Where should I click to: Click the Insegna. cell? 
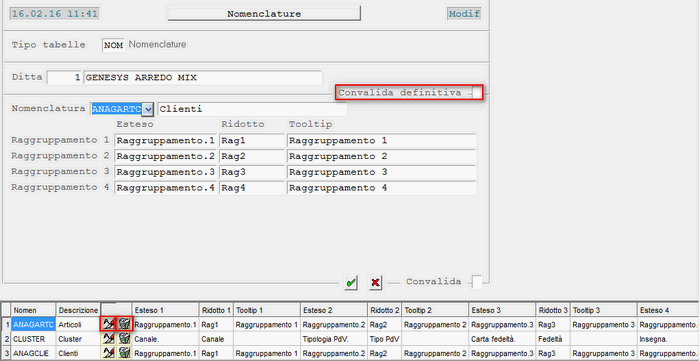tap(668, 339)
